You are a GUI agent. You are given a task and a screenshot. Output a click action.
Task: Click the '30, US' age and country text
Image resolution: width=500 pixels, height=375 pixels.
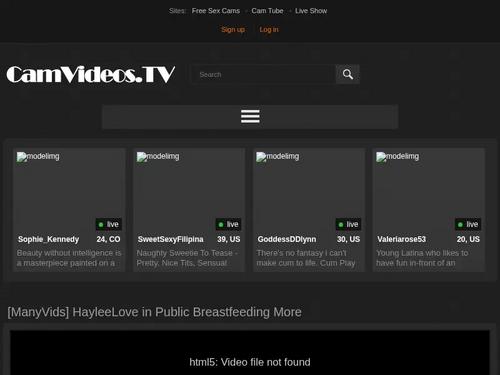click(x=348, y=239)
